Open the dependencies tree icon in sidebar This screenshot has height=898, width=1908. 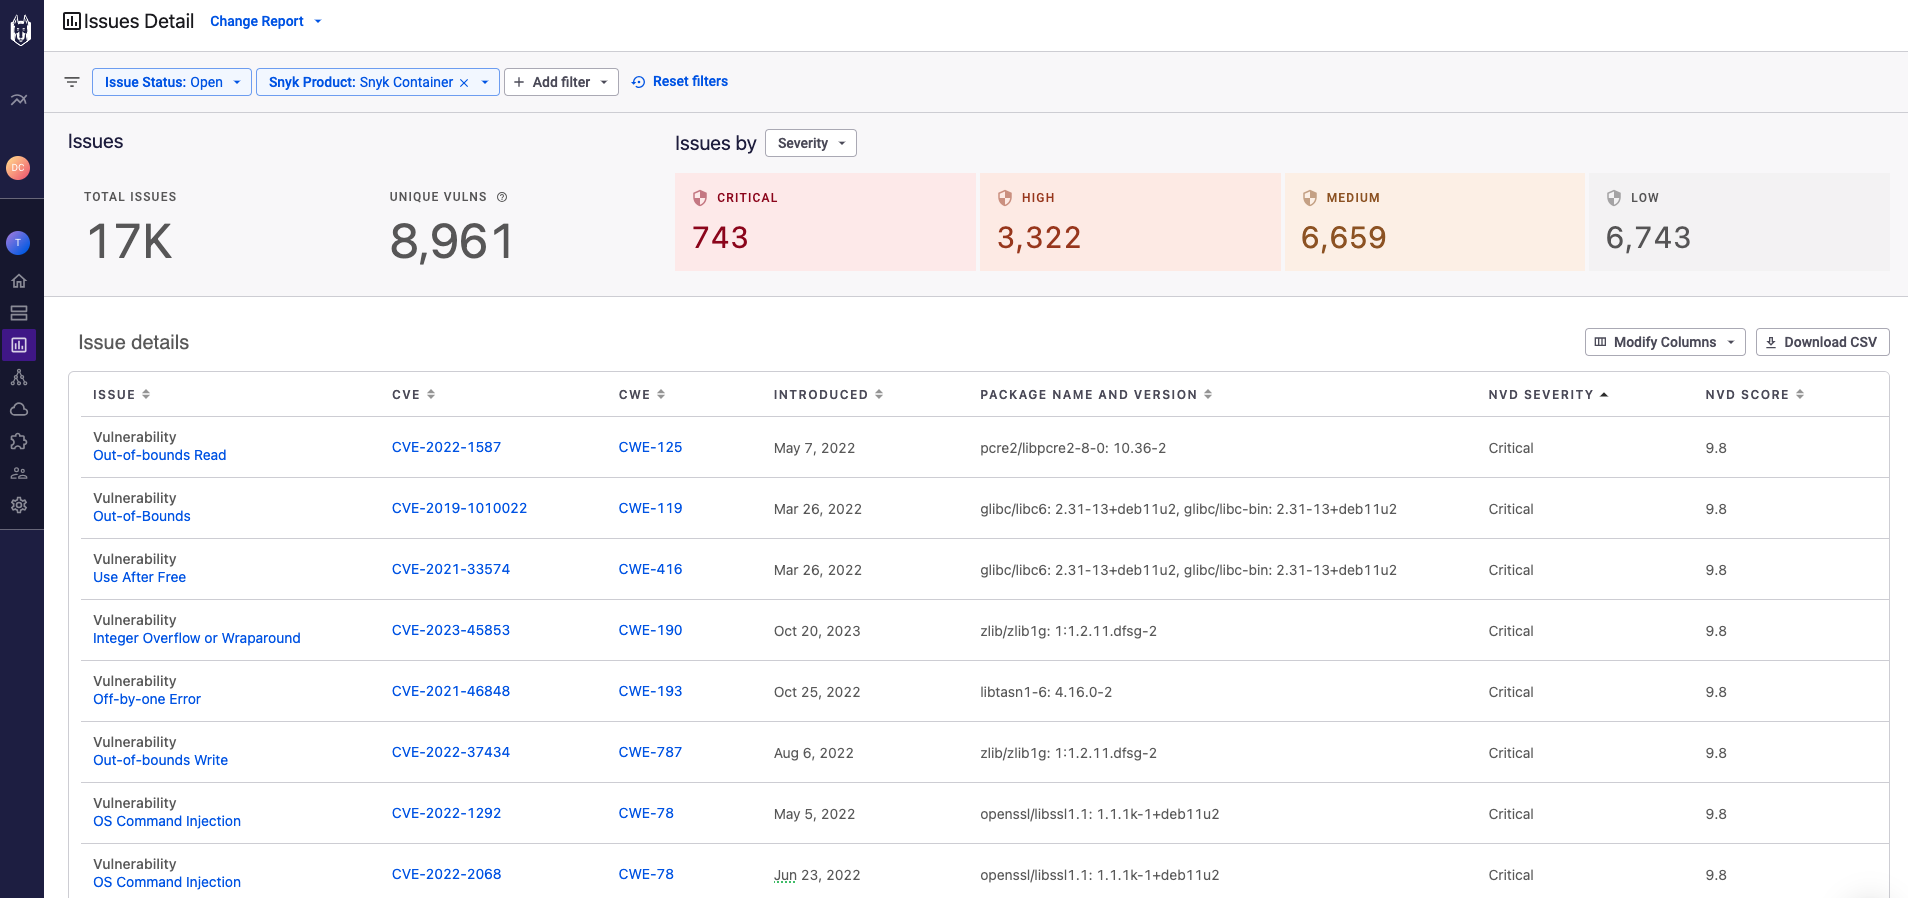point(19,377)
